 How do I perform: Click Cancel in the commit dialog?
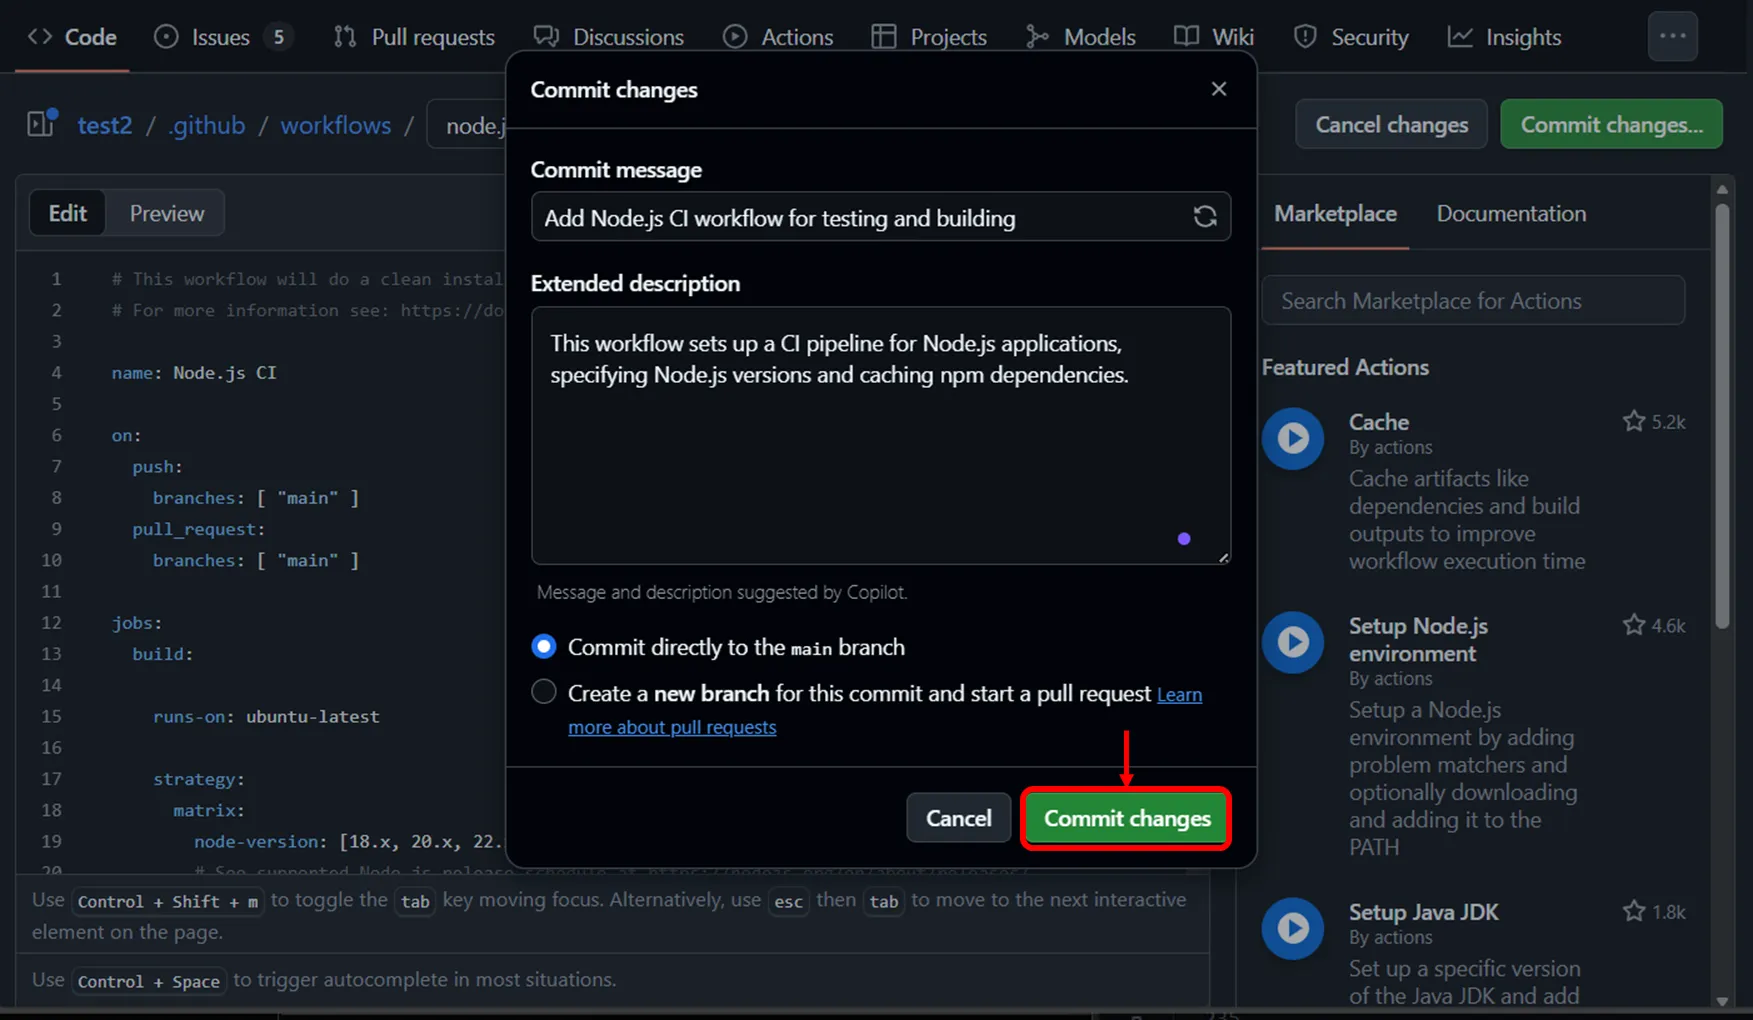[958, 818]
